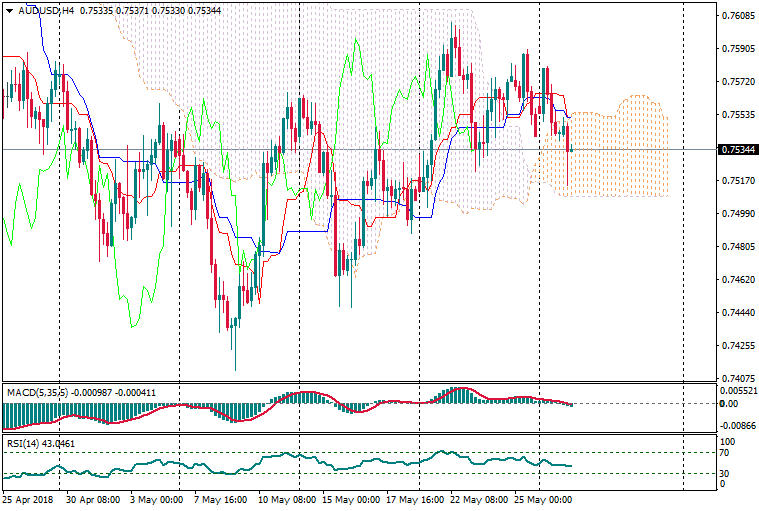The image size is (759, 511).
Task: Select the current price tag 0.75344
Action: 737,149
